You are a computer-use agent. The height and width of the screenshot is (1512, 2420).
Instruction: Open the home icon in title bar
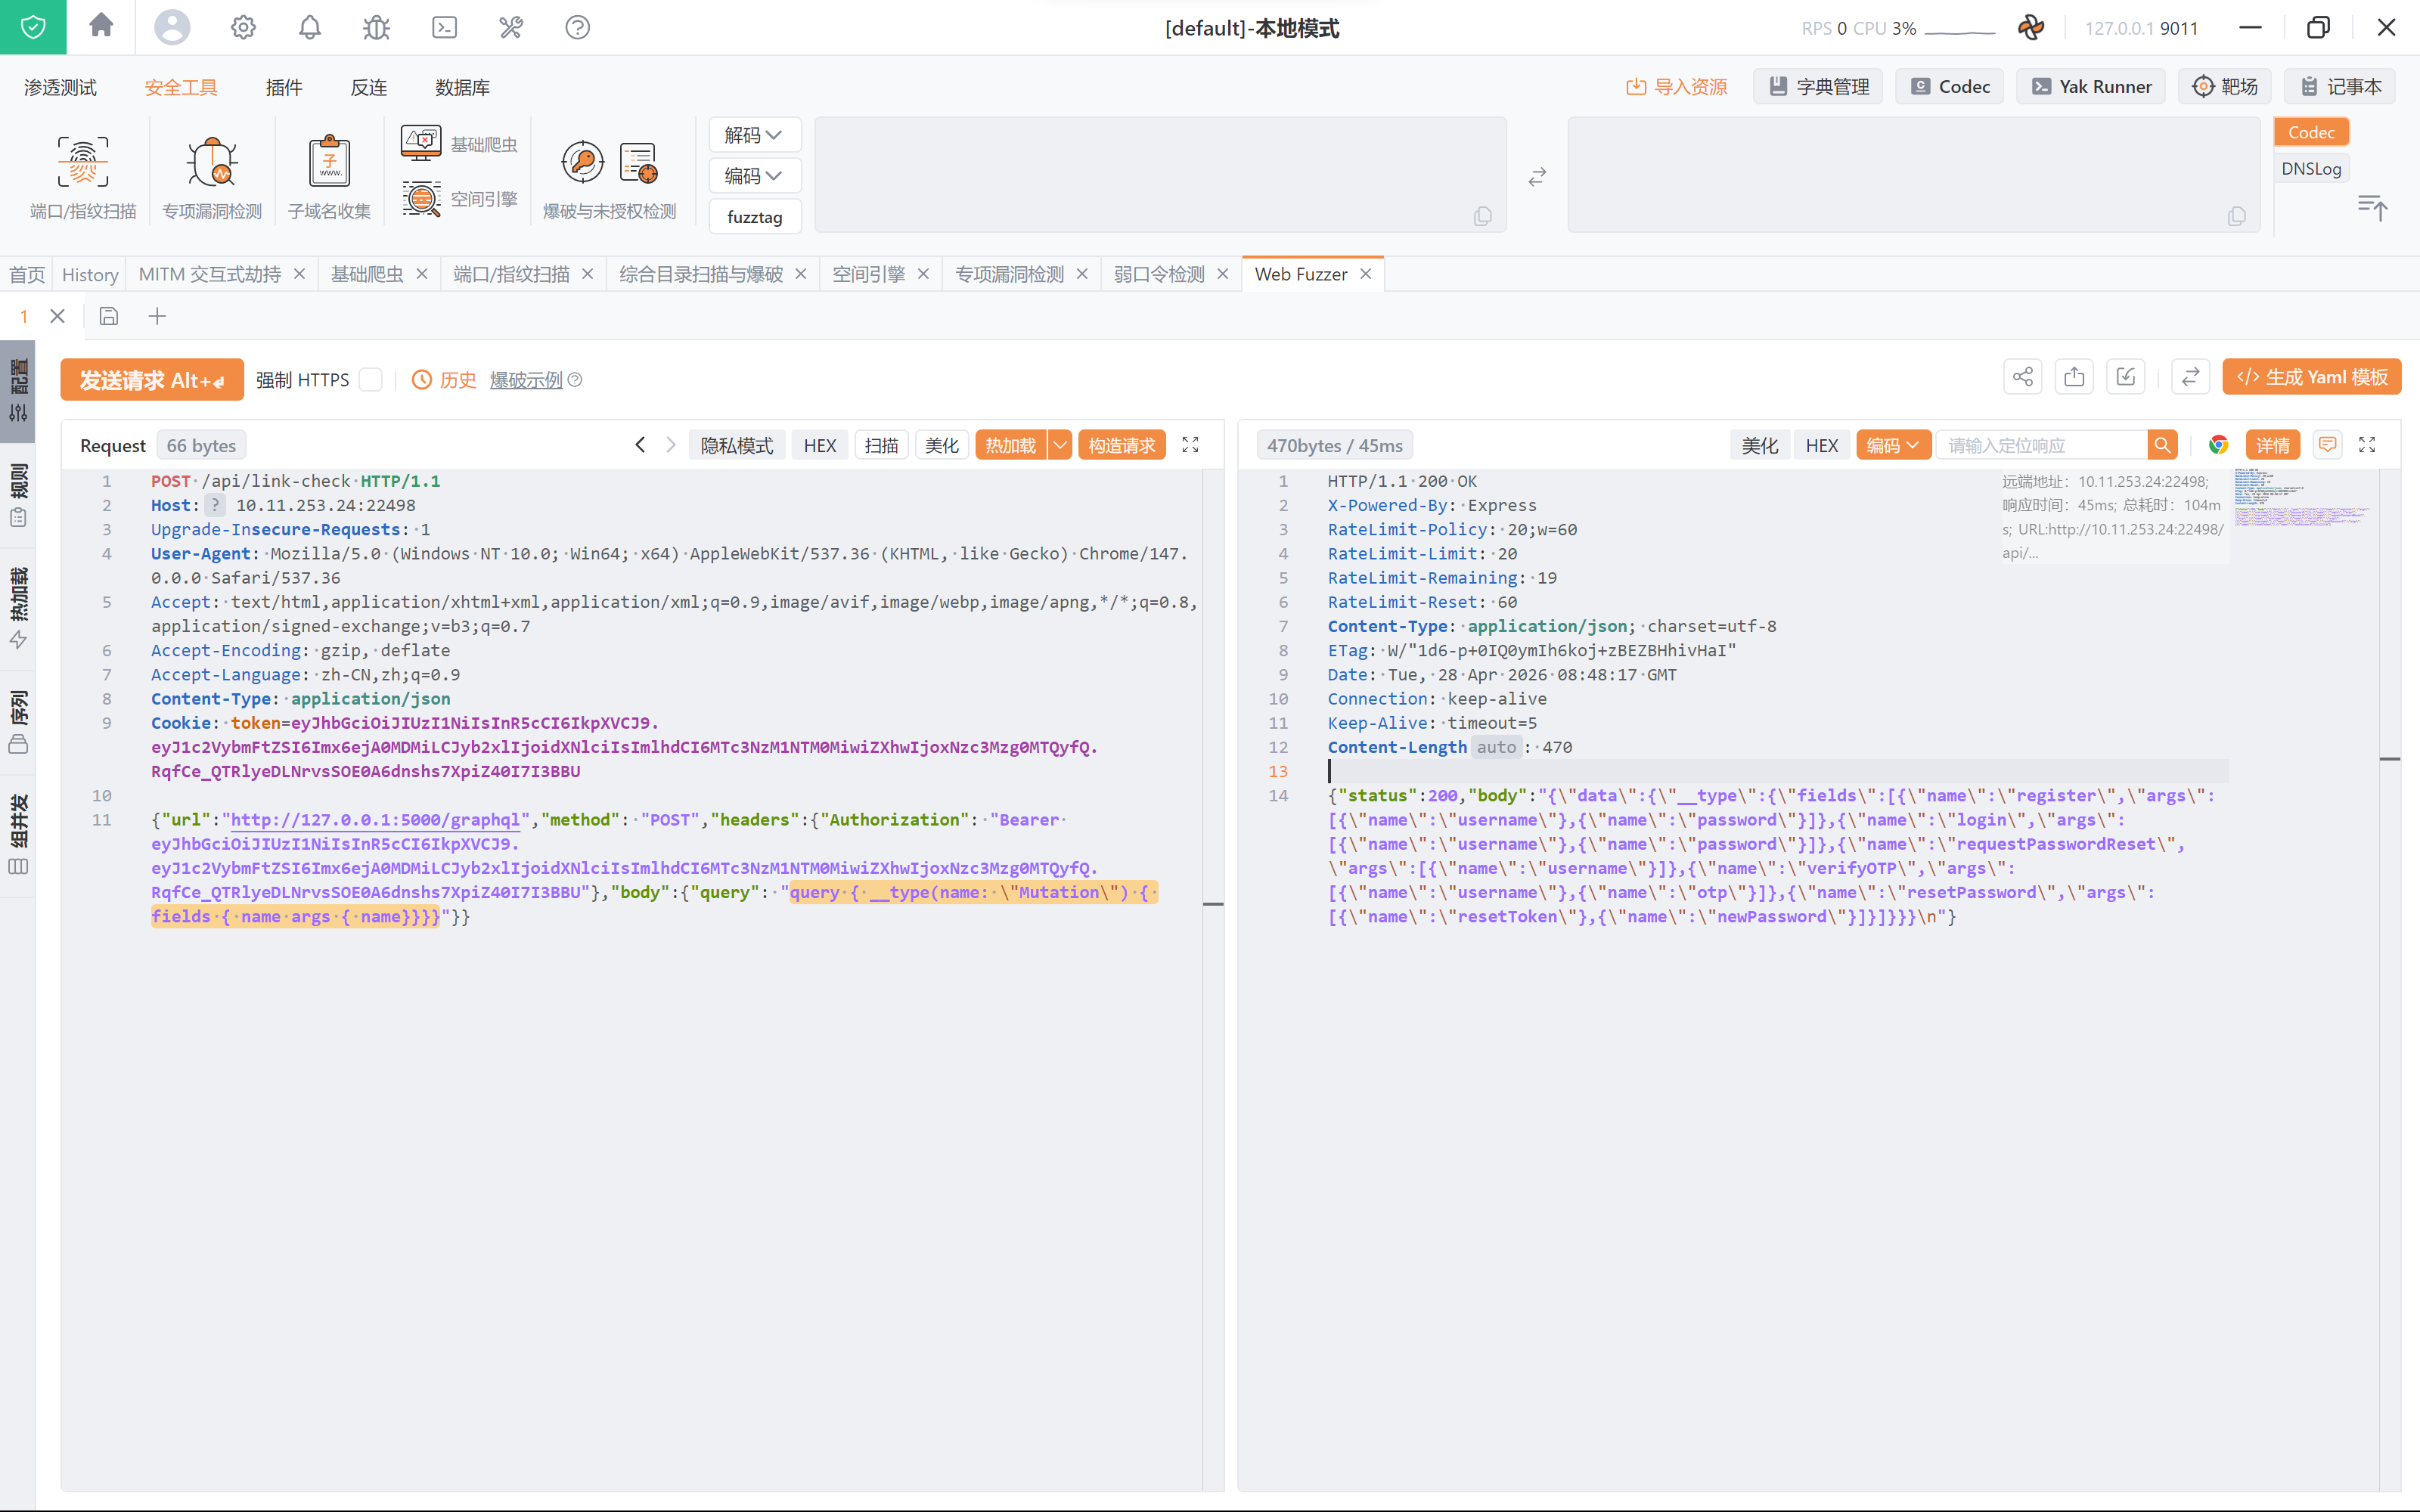point(101,26)
